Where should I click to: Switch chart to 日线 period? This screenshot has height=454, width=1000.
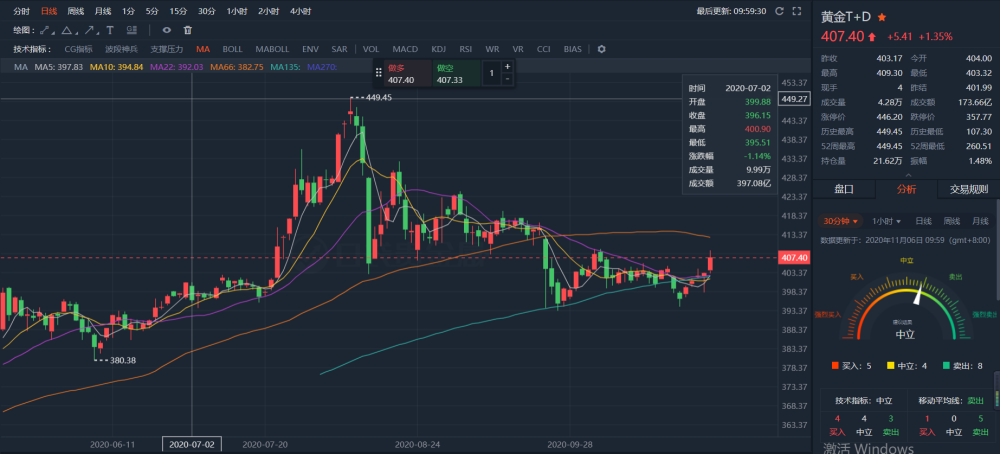tap(48, 11)
